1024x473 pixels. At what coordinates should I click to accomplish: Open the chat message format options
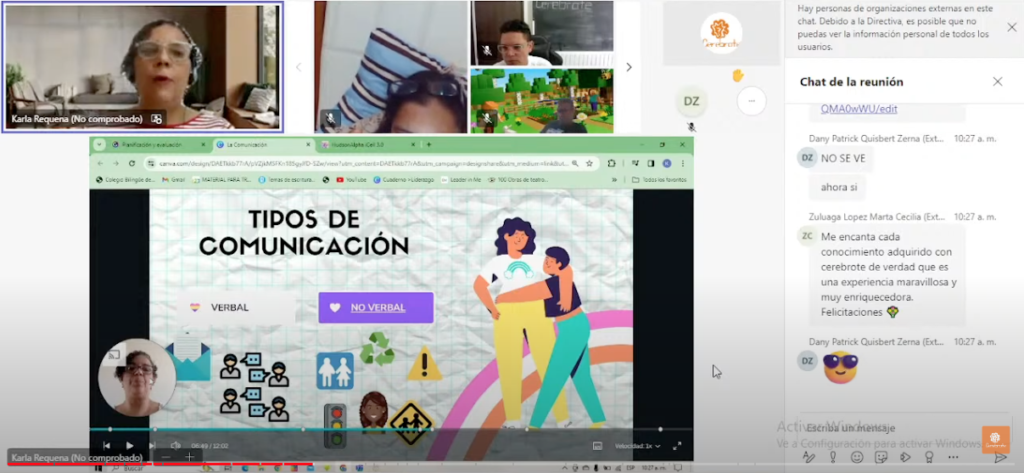[x=808, y=457]
